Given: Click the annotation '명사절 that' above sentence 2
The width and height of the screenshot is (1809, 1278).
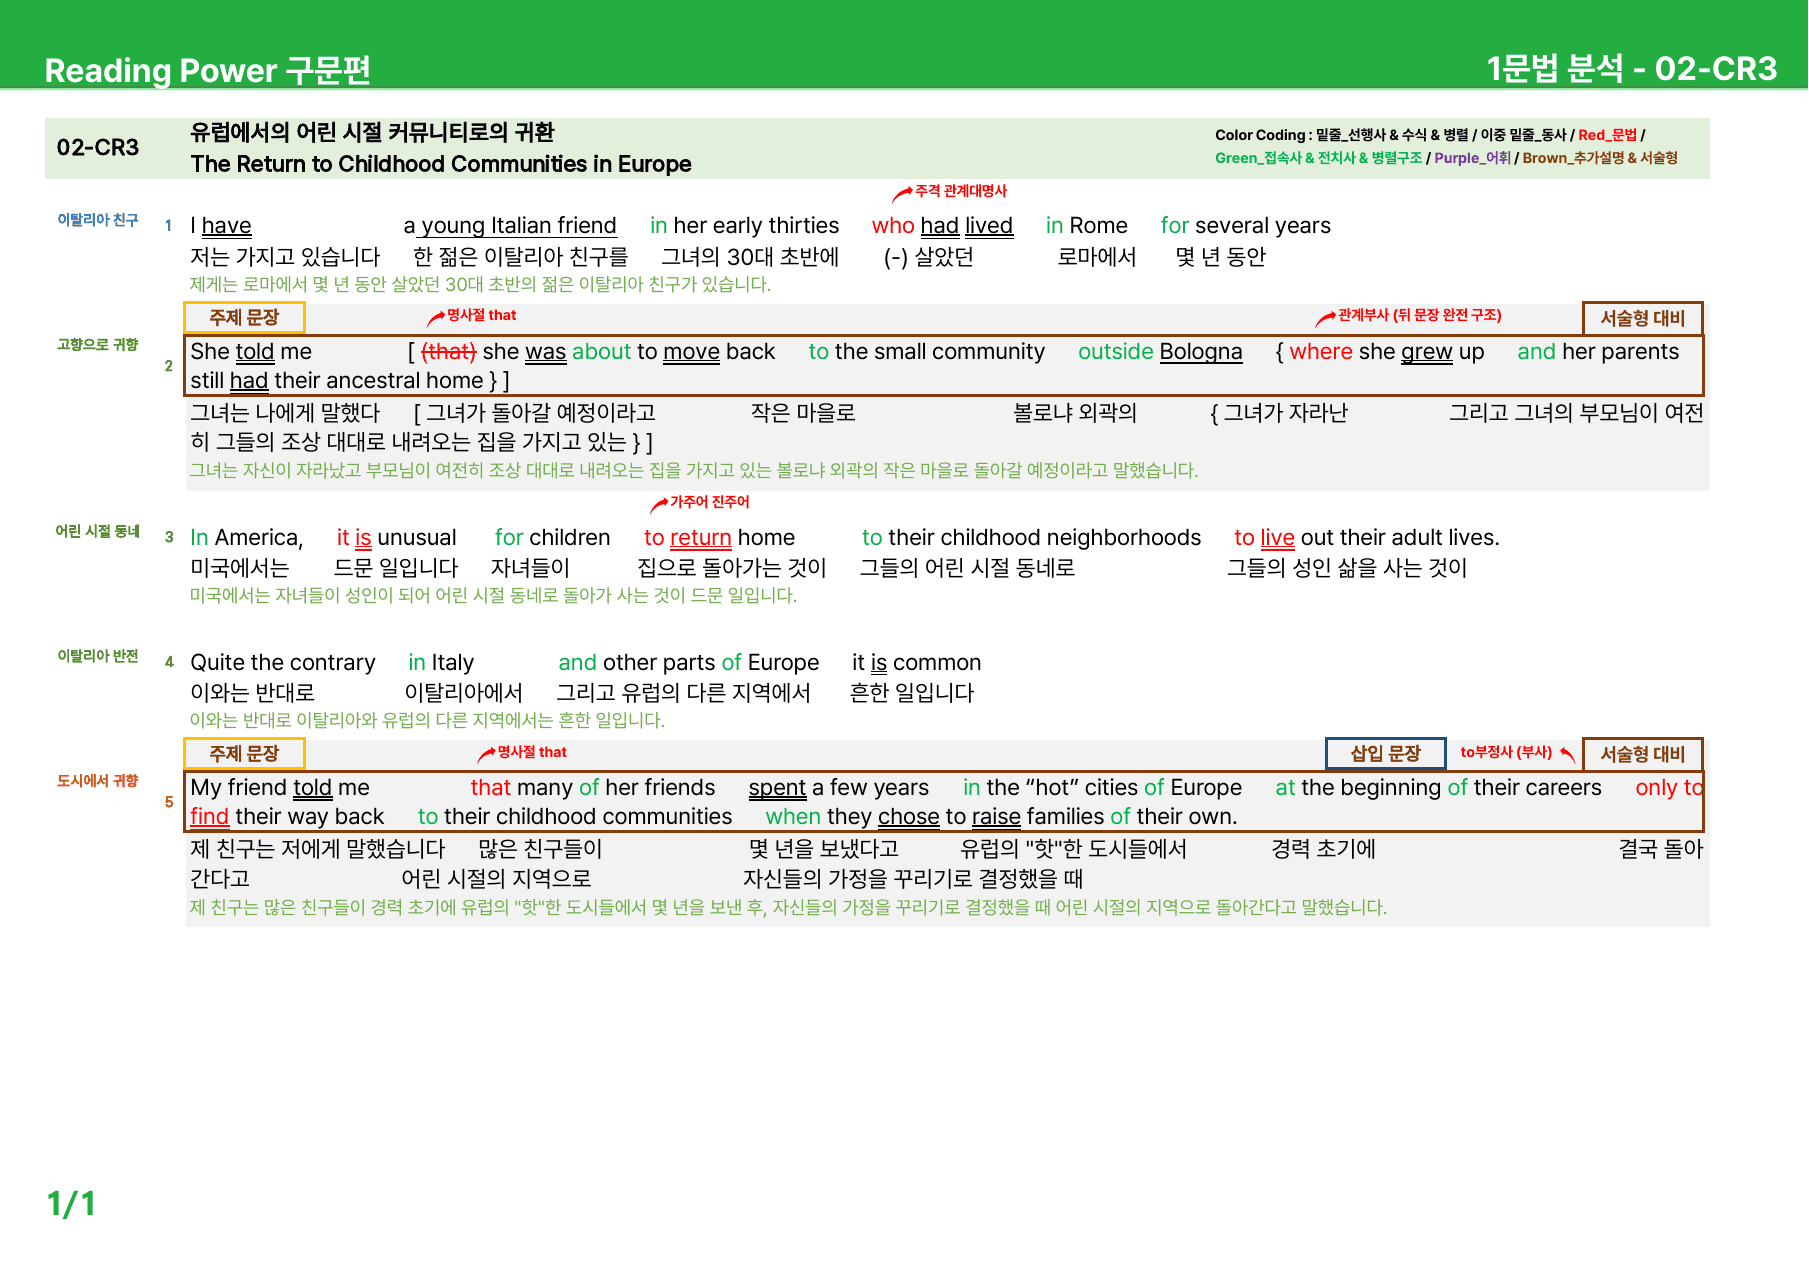Looking at the screenshot, I should [481, 315].
